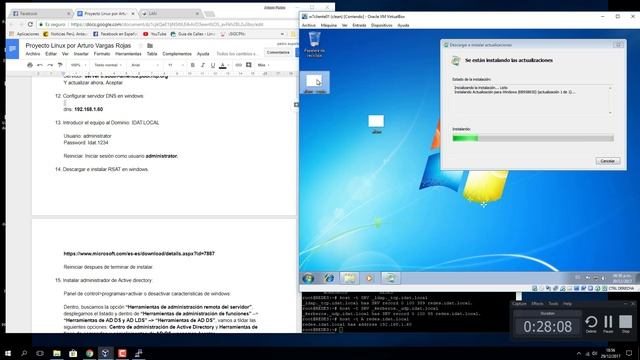Switch to the Facebook browser tab

tap(41, 13)
